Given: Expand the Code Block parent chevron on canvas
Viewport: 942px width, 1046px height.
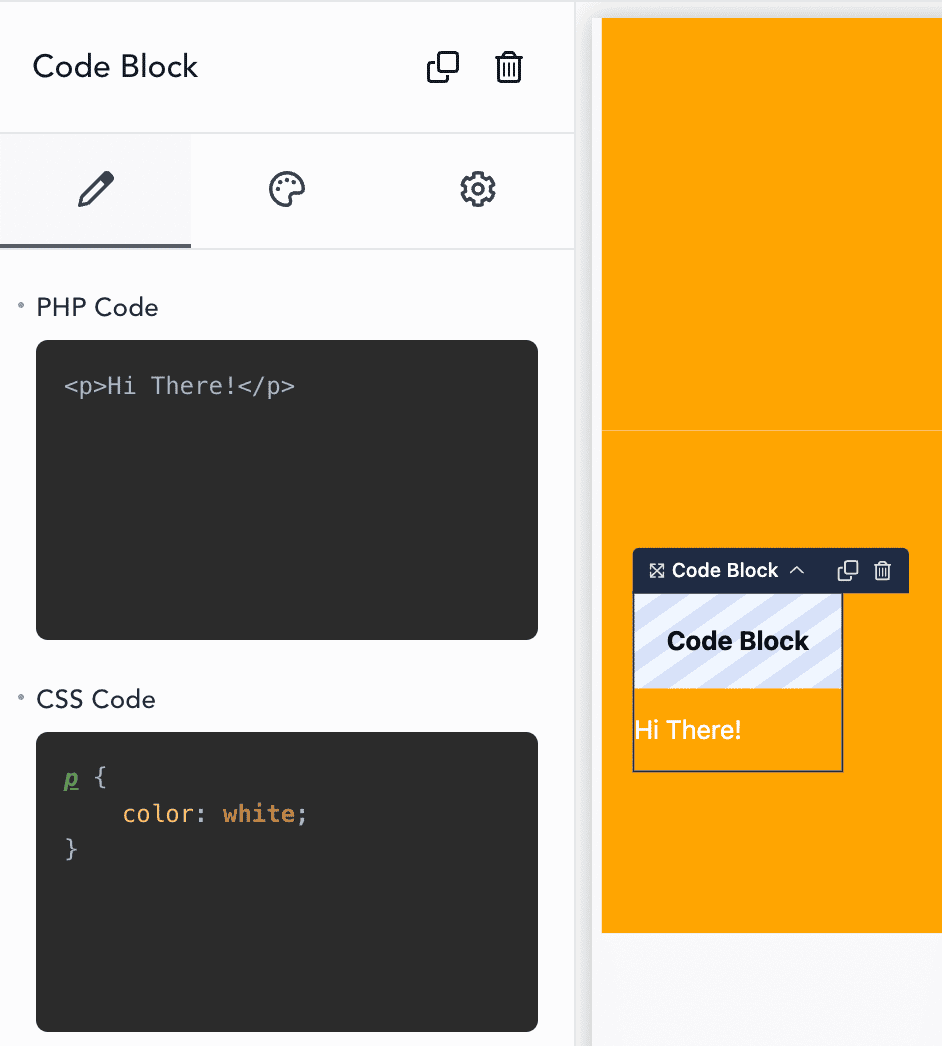Looking at the screenshot, I should (797, 570).
